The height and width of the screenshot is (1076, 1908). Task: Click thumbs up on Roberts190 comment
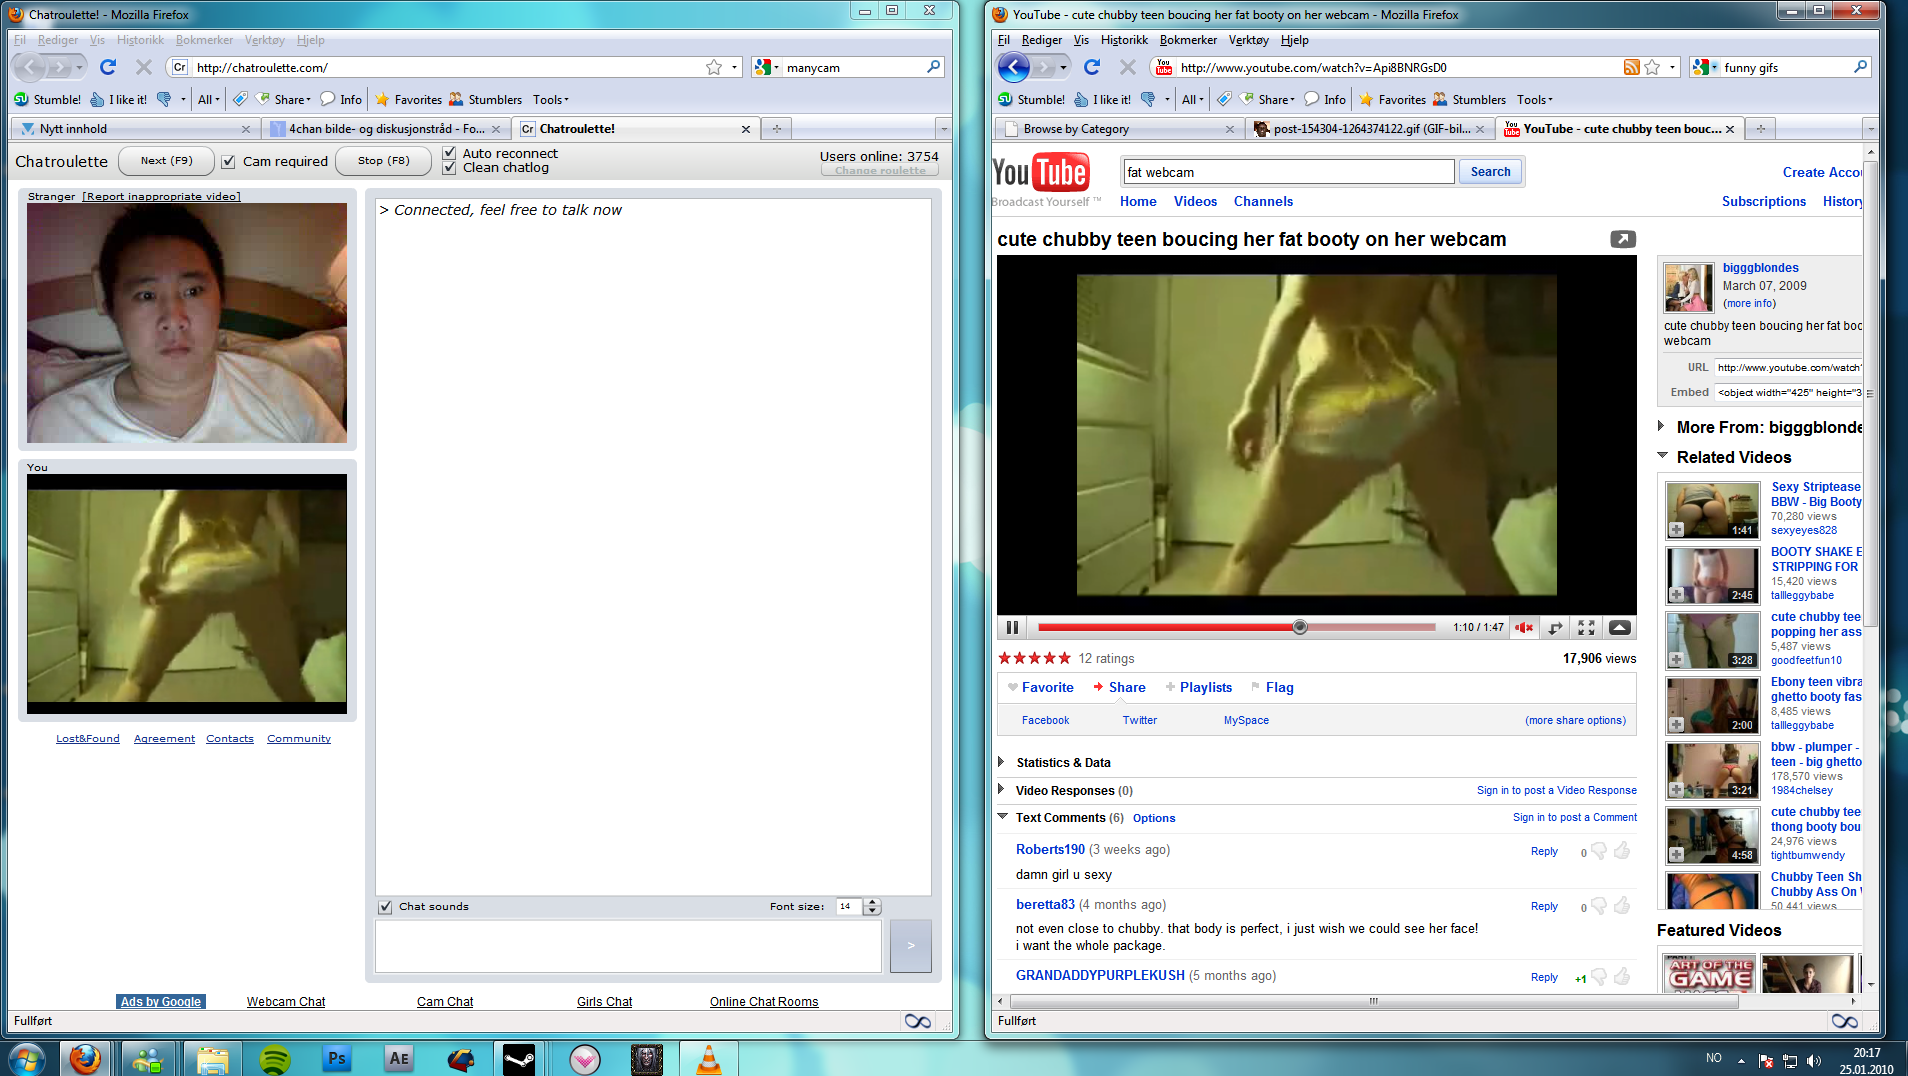tap(1621, 851)
